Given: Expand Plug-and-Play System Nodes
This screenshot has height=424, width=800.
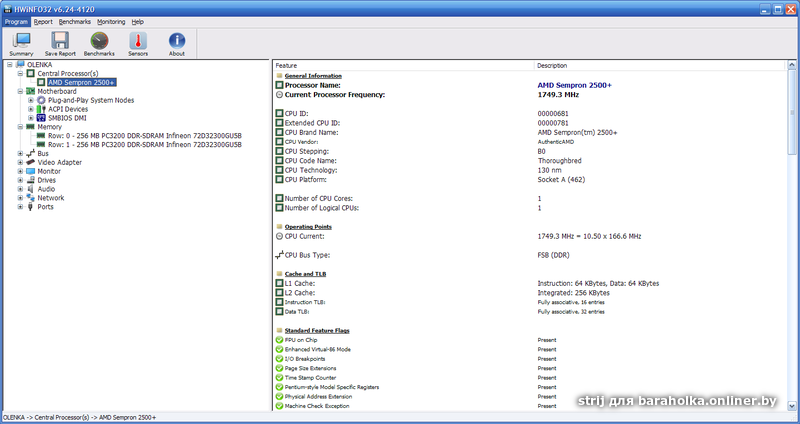Looking at the screenshot, I should (31, 100).
